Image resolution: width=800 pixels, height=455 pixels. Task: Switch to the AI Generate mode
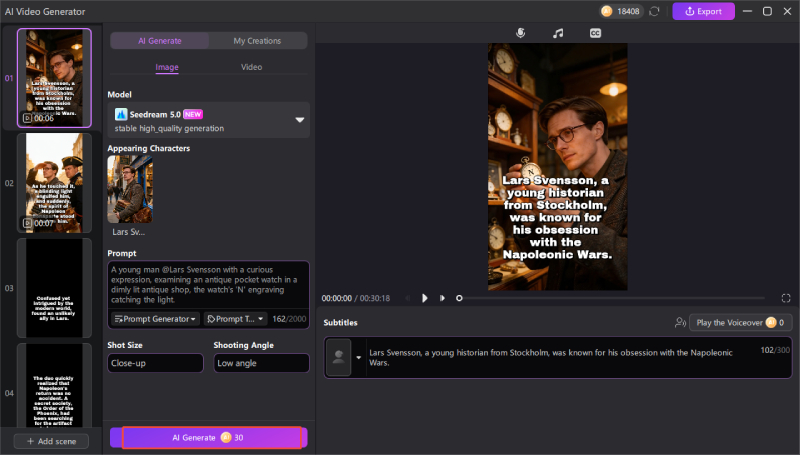[x=160, y=41]
